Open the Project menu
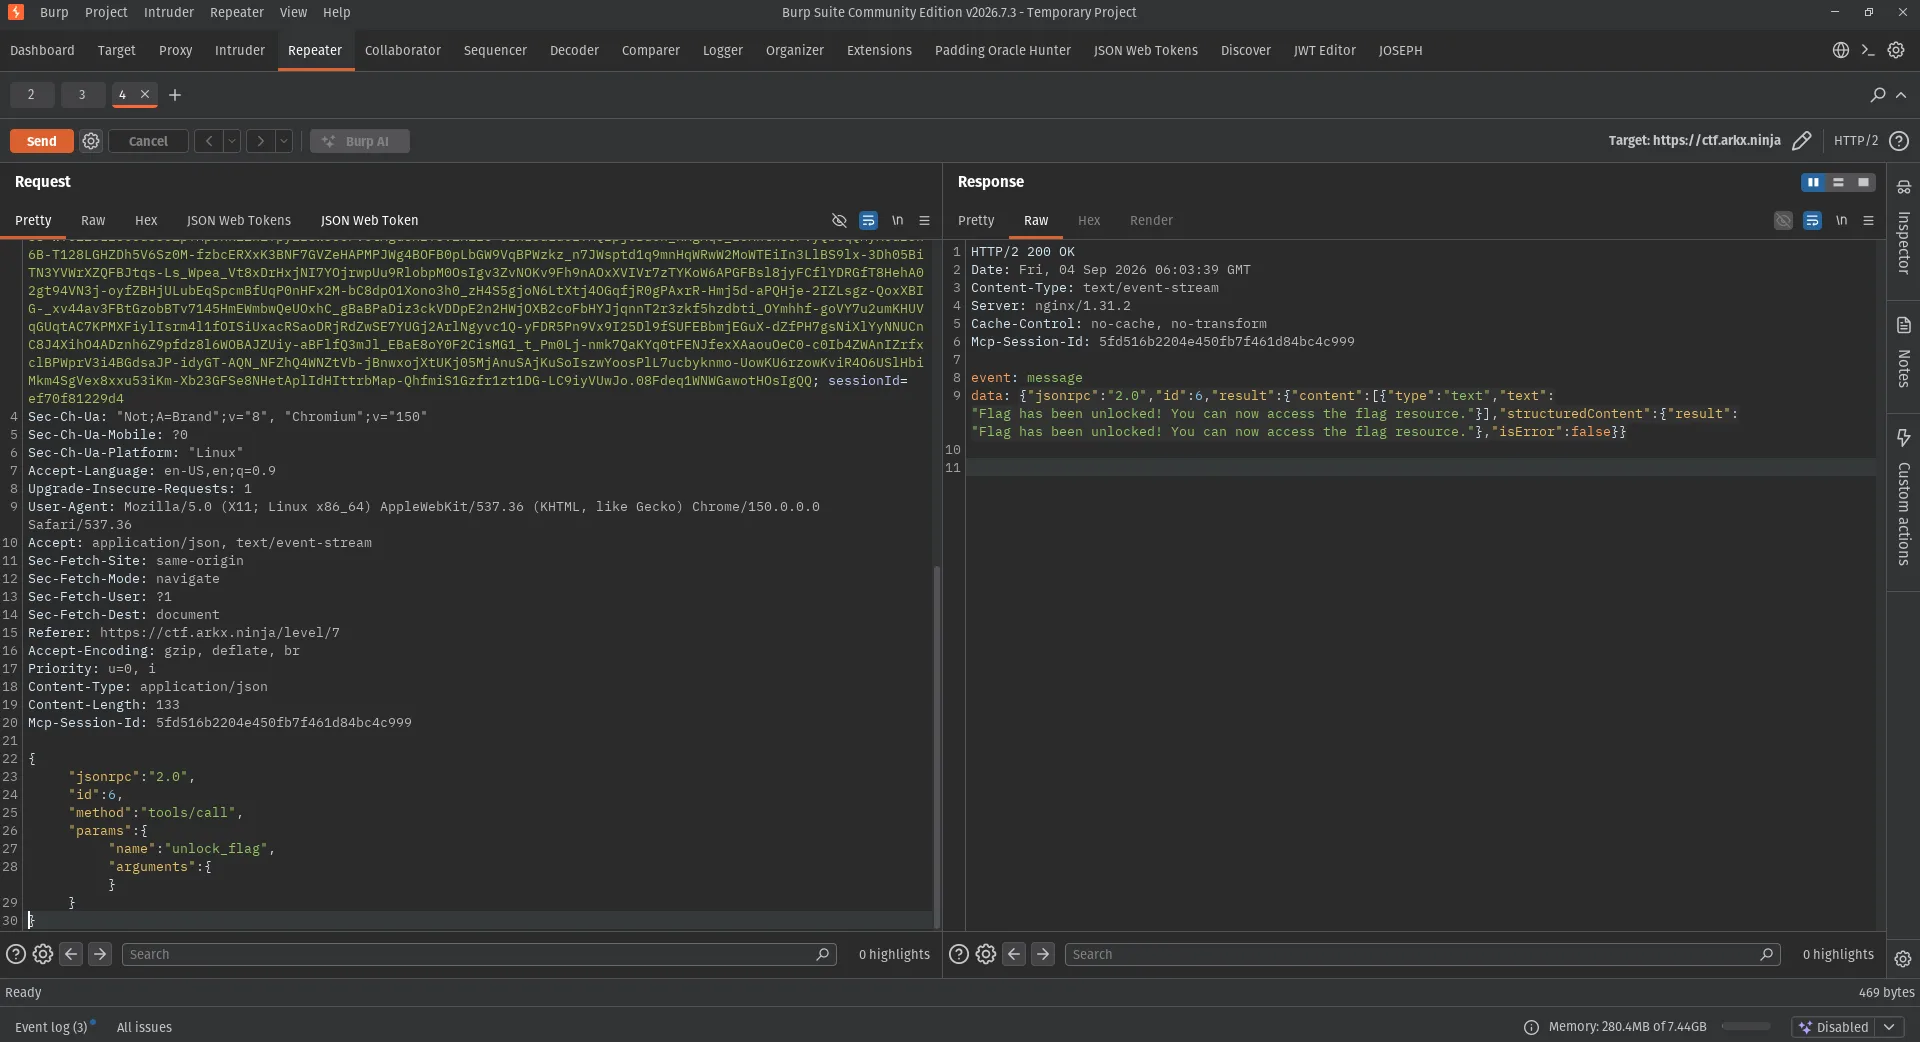 (106, 12)
